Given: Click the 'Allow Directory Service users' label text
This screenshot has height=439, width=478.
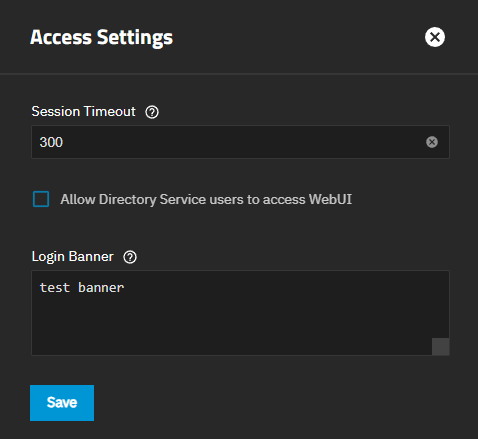Looking at the screenshot, I should tap(206, 199).
